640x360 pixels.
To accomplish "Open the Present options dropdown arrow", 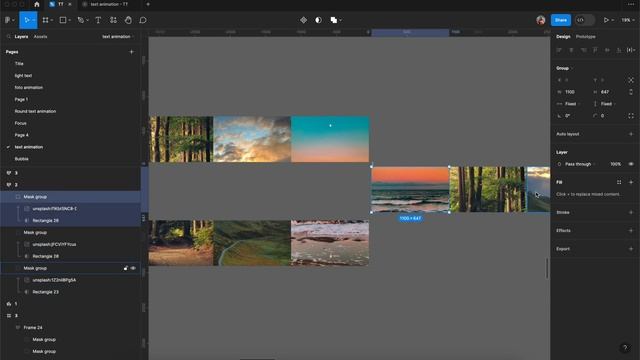I will (x=613, y=20).
